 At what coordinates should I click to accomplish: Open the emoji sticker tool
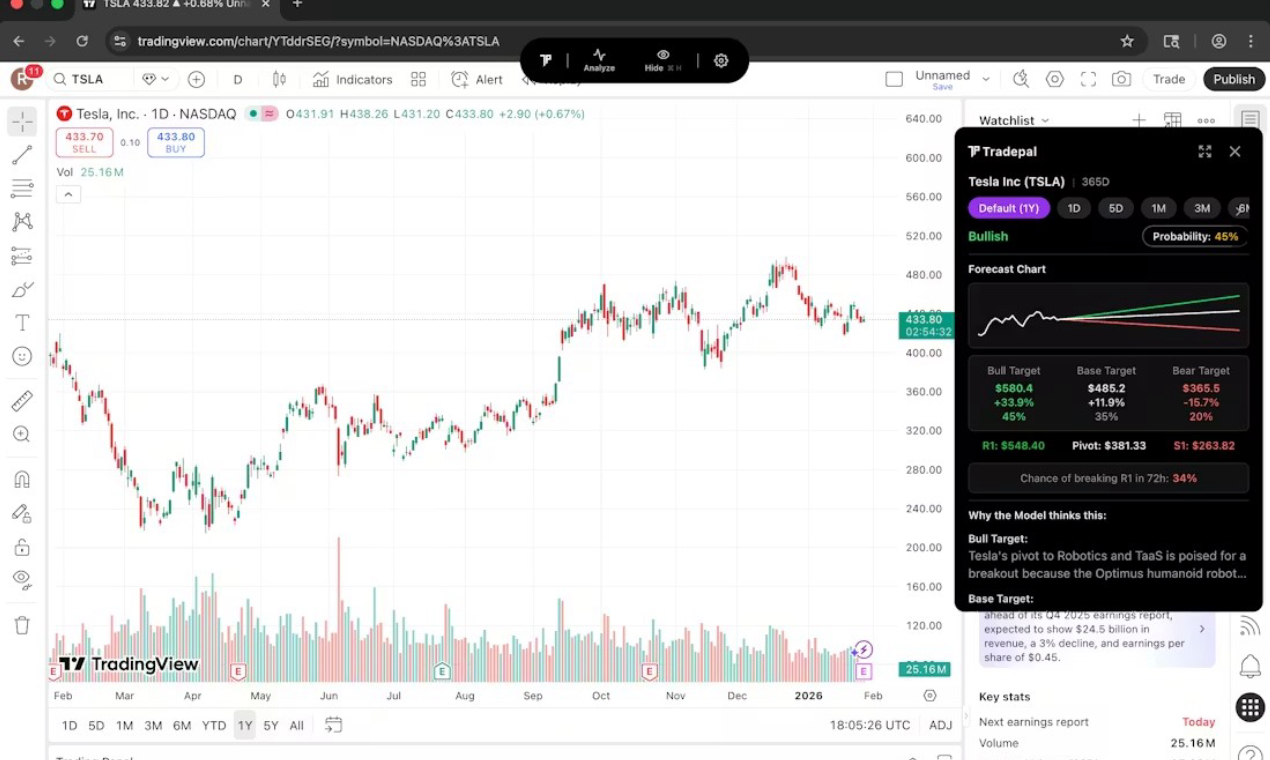click(22, 356)
